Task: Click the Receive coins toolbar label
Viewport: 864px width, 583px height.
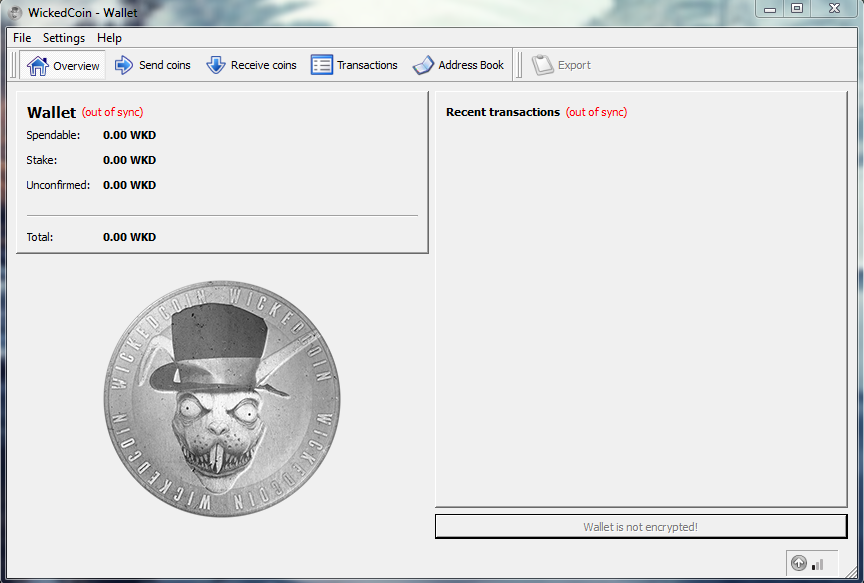Action: point(263,65)
